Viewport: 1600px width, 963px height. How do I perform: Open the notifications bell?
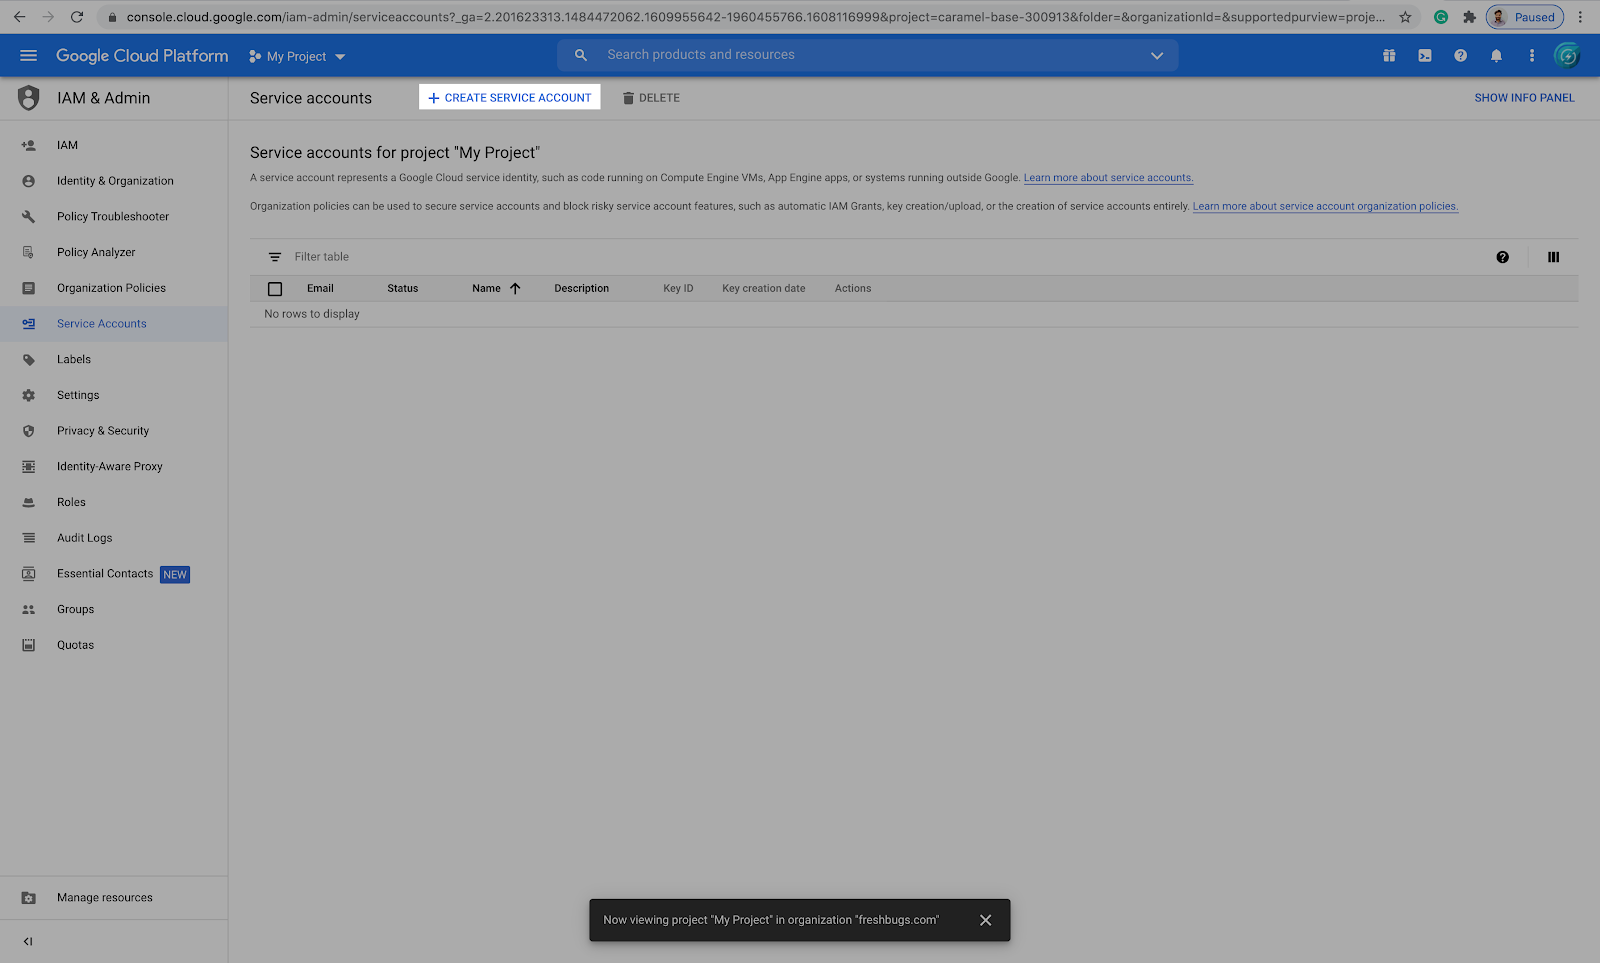click(x=1496, y=56)
